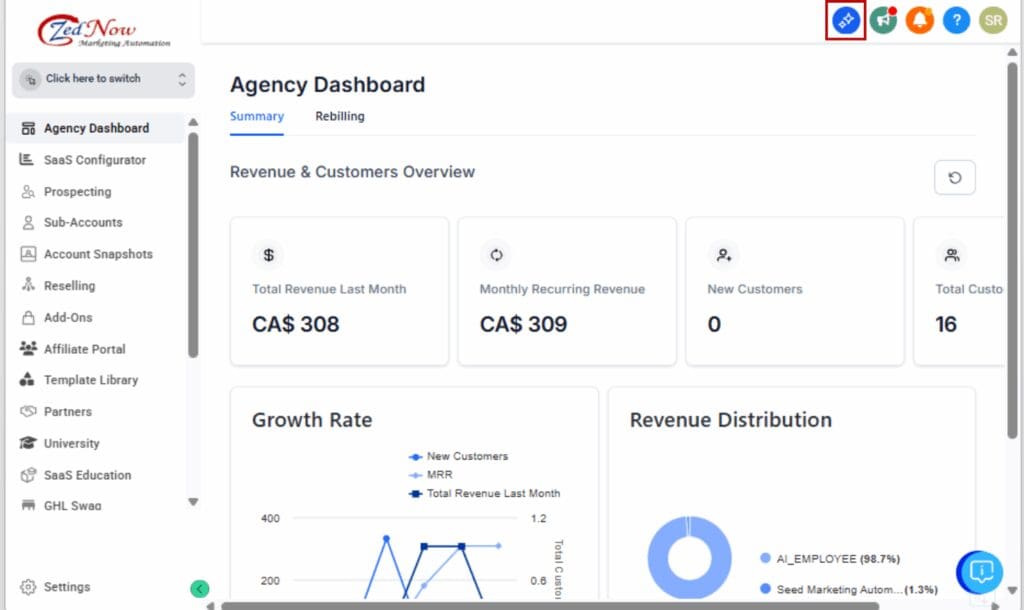Select the Summary tab
1024x610 pixels.
[256, 116]
